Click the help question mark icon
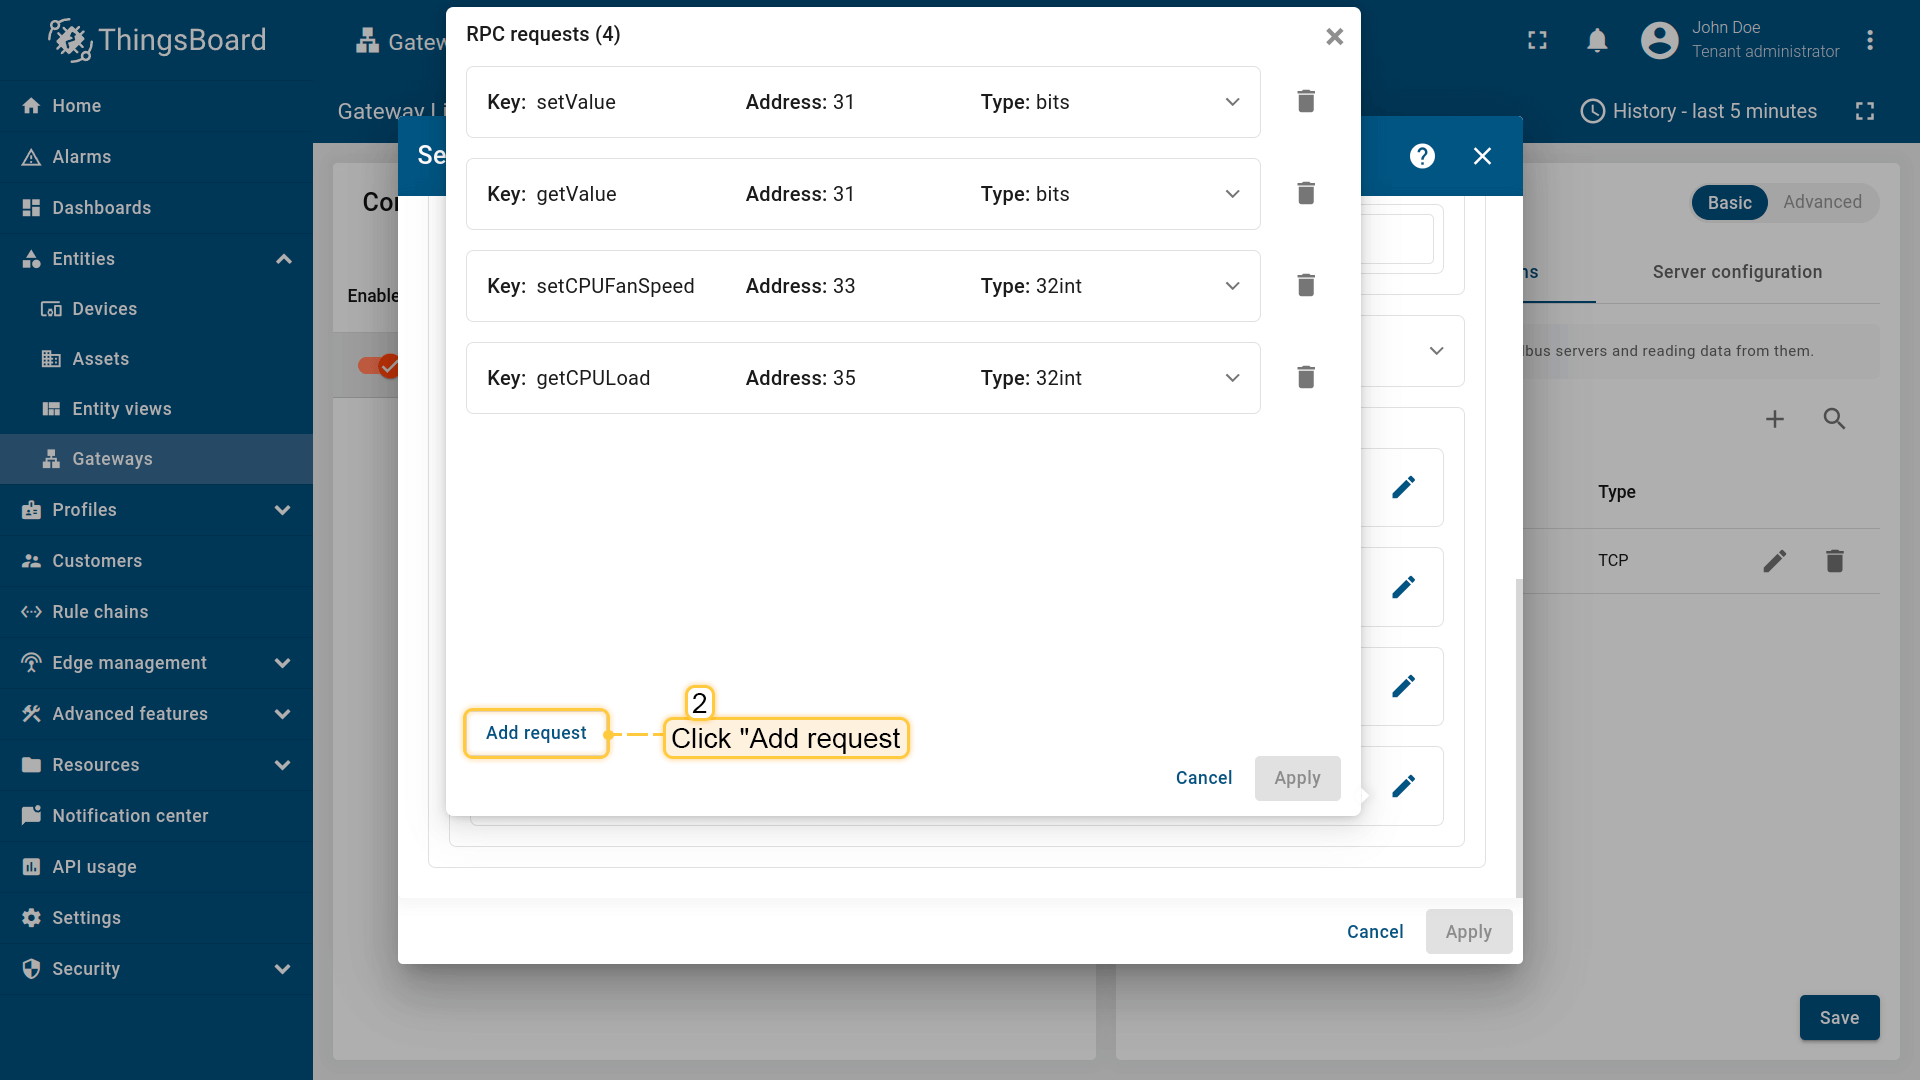 pos(1422,156)
